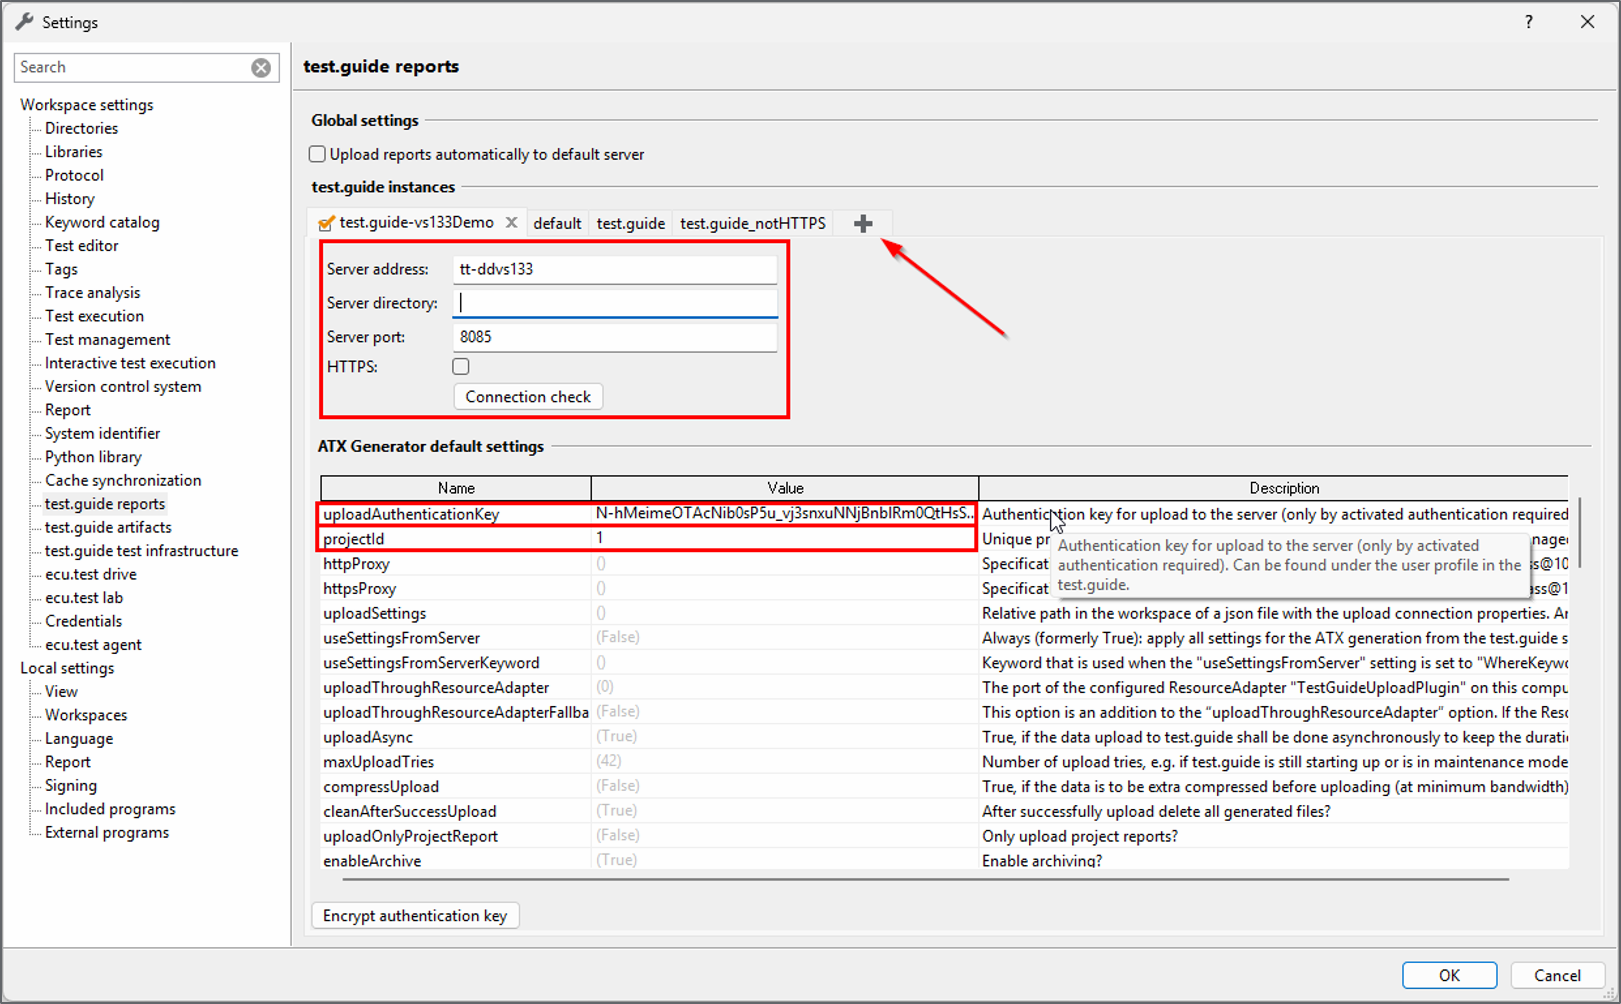
Task: Open Test management settings
Action: tap(107, 339)
